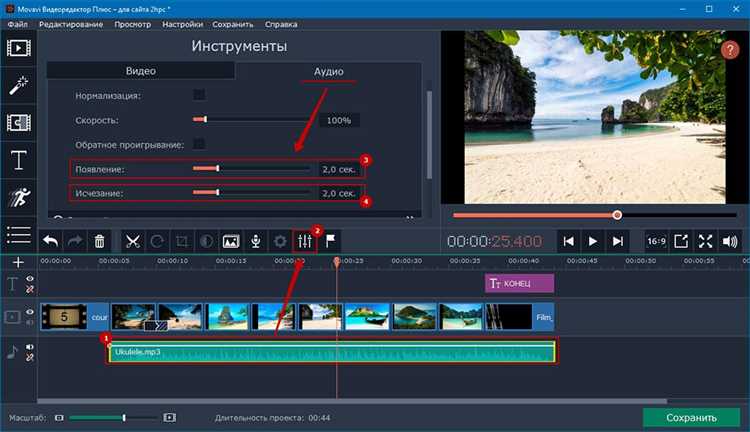Click the Скорость 100% value field
The width and height of the screenshot is (750, 432).
(339, 120)
